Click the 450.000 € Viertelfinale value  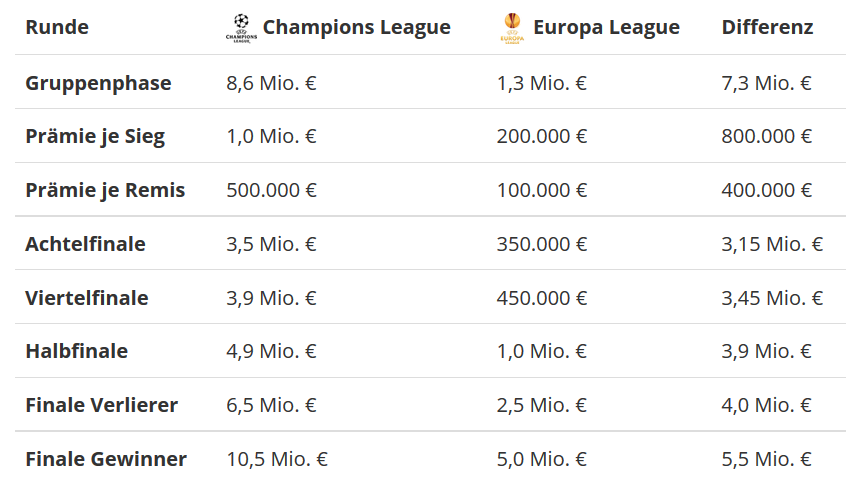pyautogui.click(x=542, y=298)
